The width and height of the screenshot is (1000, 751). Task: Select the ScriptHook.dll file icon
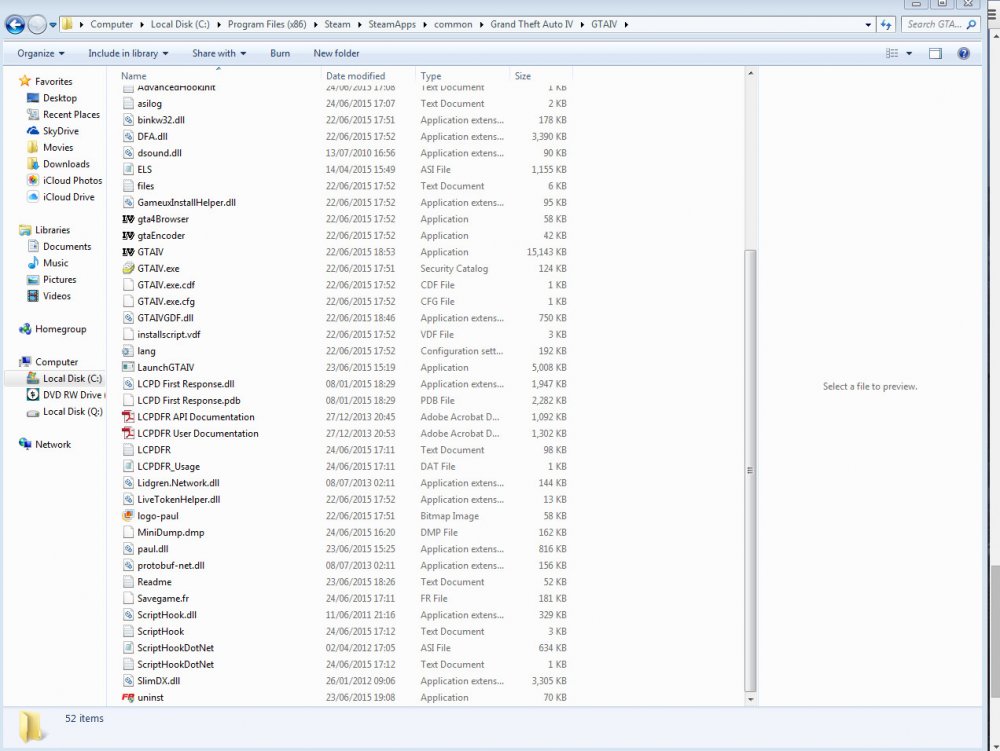pos(128,615)
